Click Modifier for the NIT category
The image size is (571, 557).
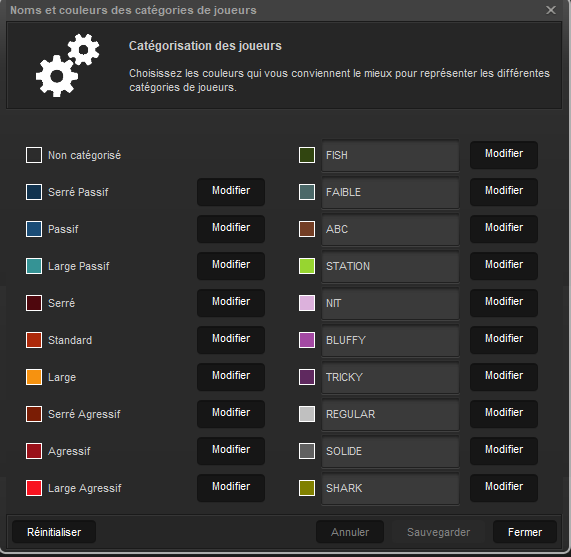[x=504, y=303]
